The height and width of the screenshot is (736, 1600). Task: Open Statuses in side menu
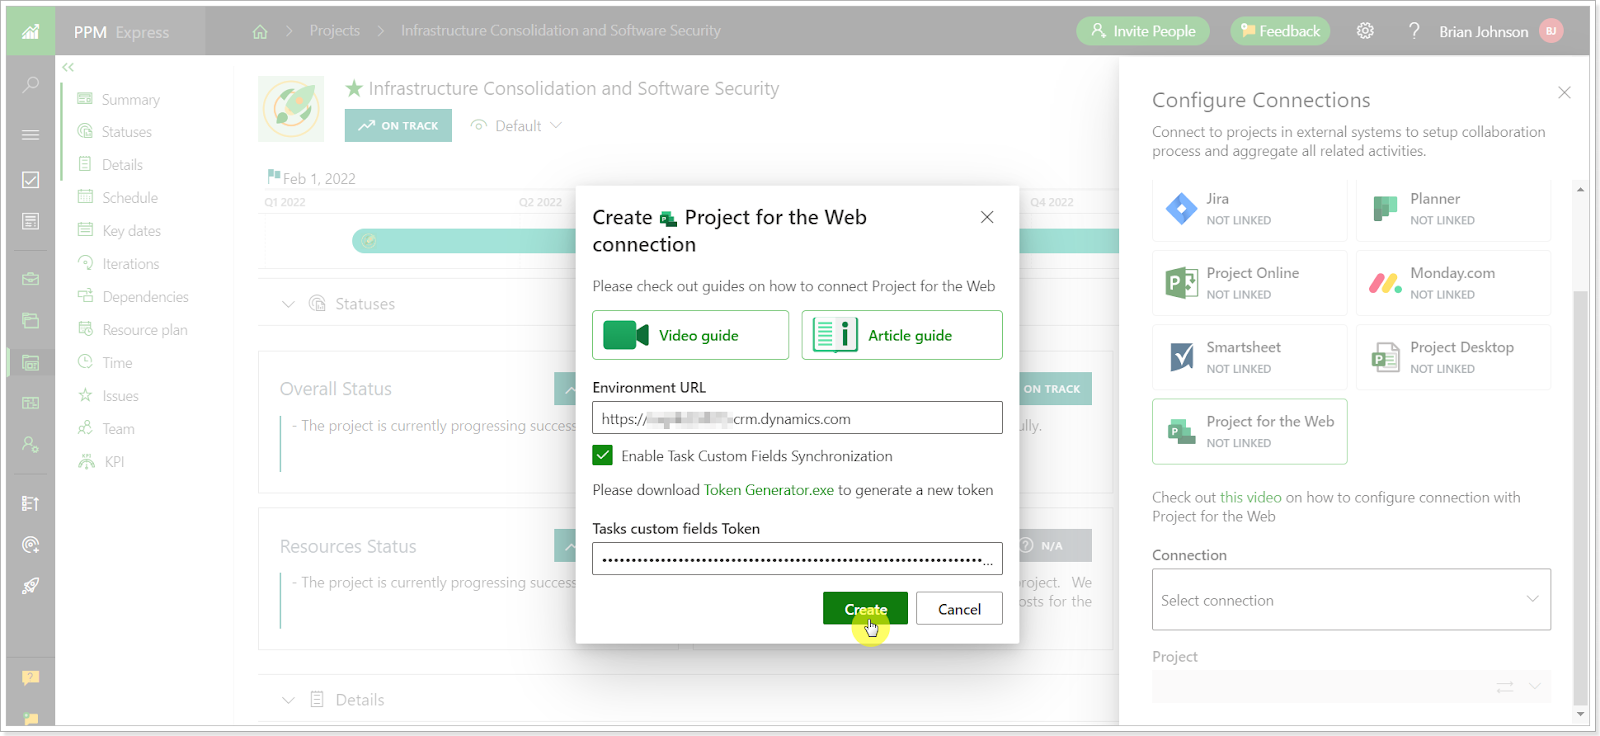pos(126,132)
